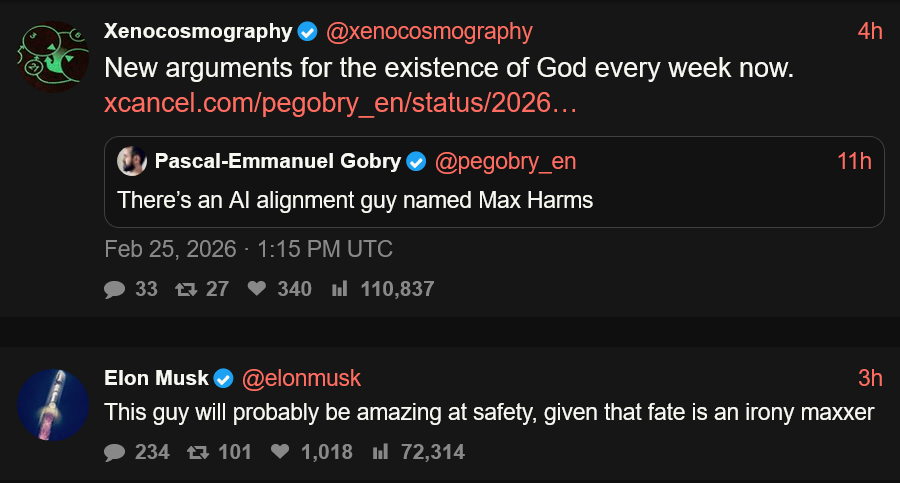
Task: Click the views chart icon showing 110,837
Action: click(340, 289)
